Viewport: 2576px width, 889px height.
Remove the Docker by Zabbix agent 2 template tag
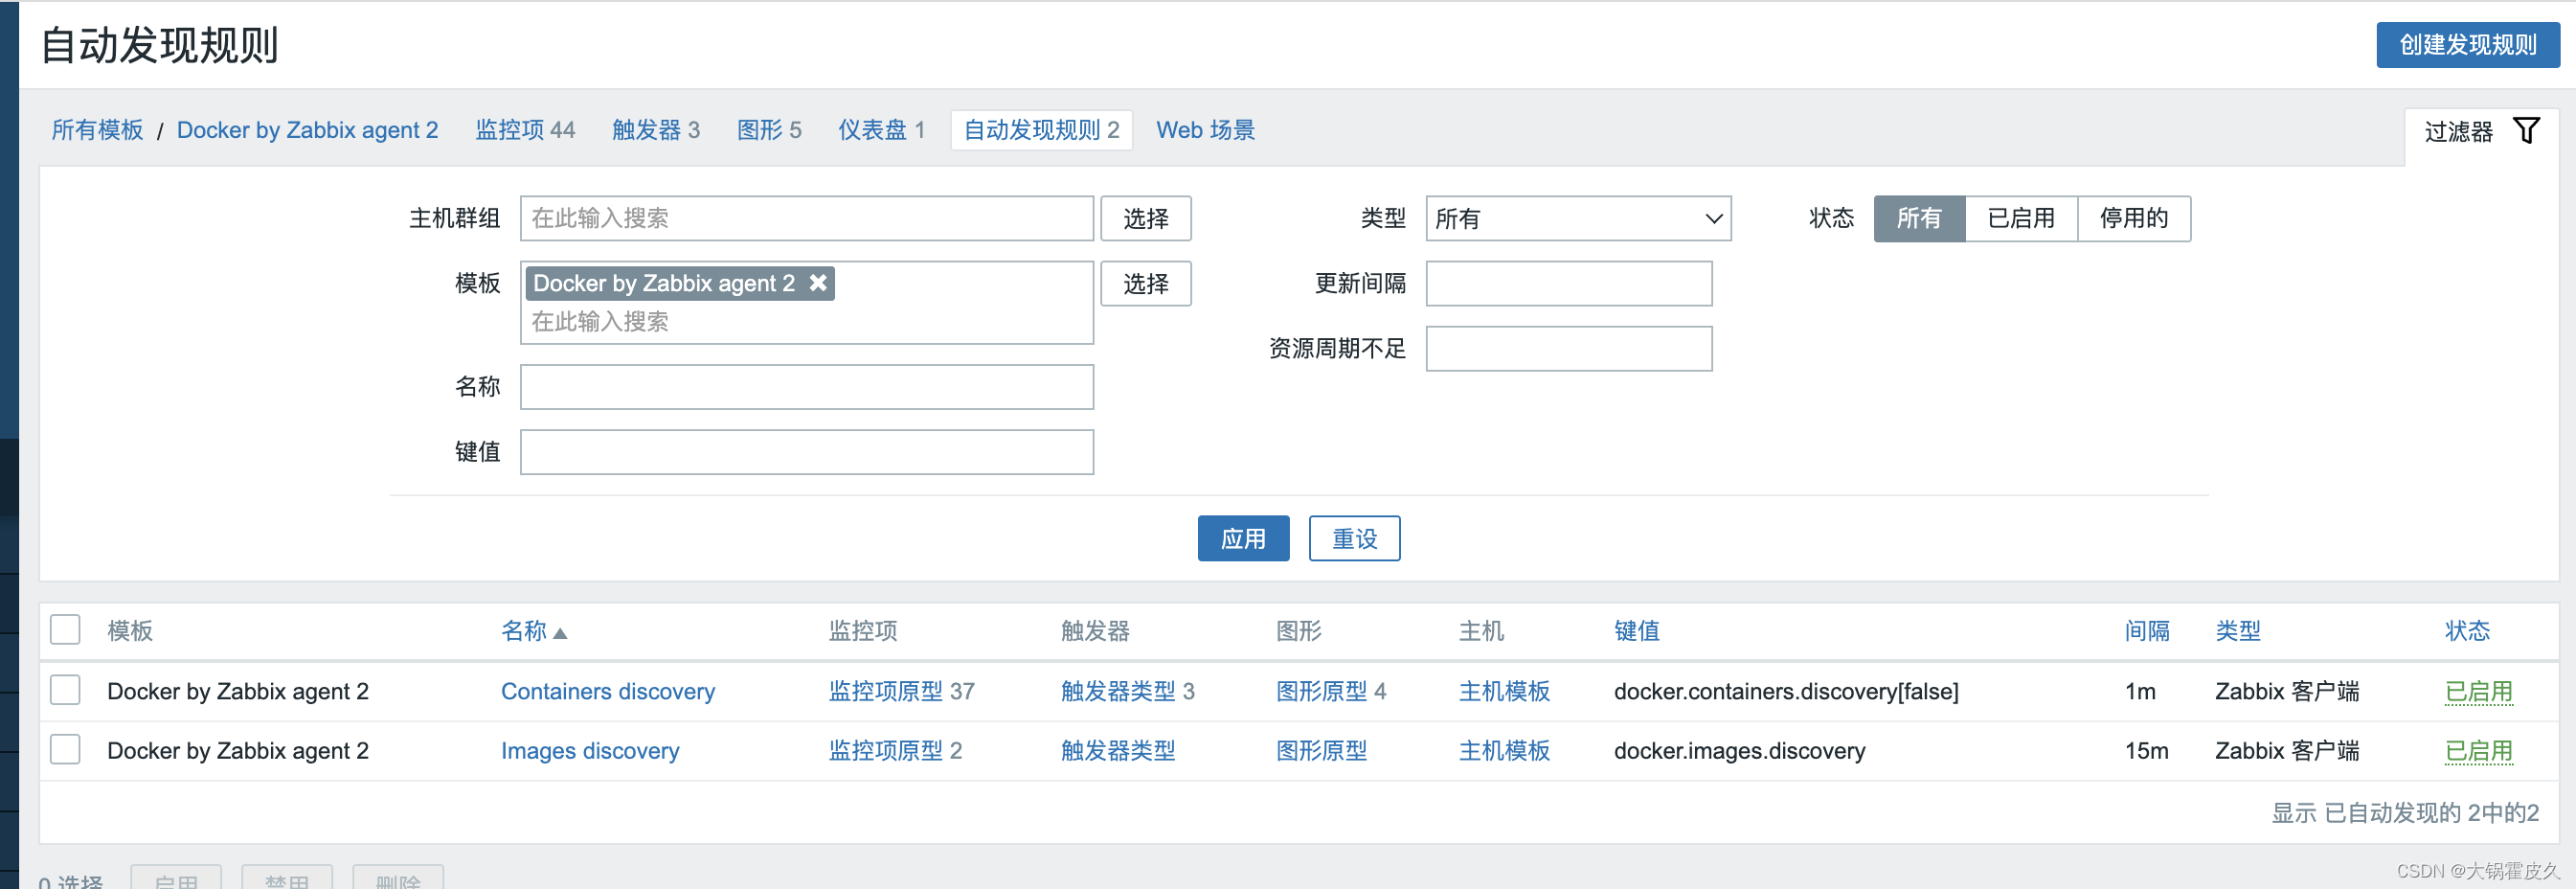(x=818, y=283)
